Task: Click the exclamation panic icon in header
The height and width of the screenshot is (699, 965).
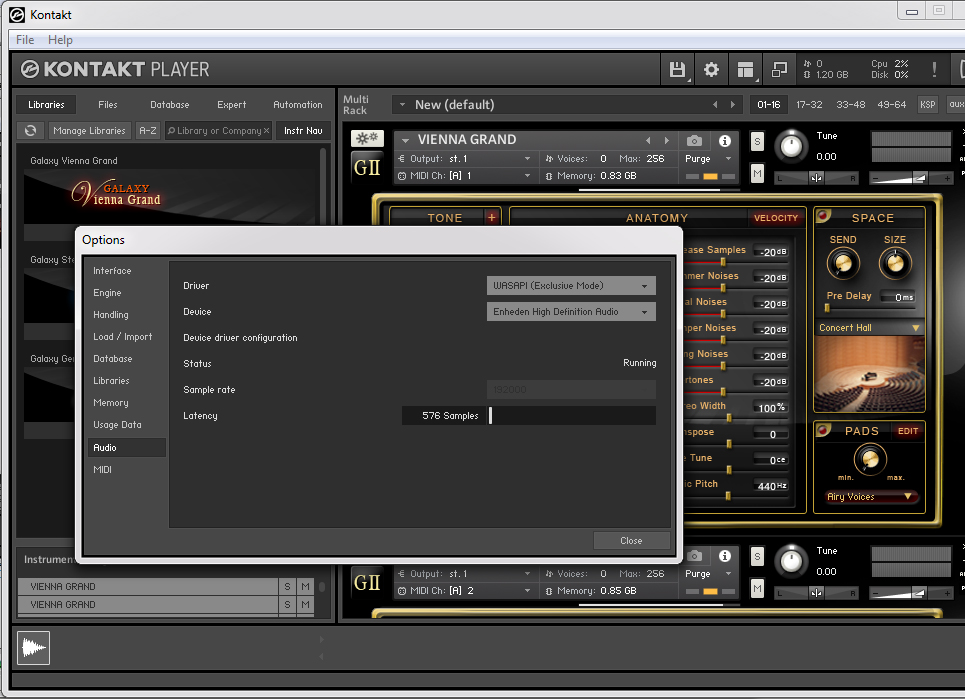Action: [934, 70]
